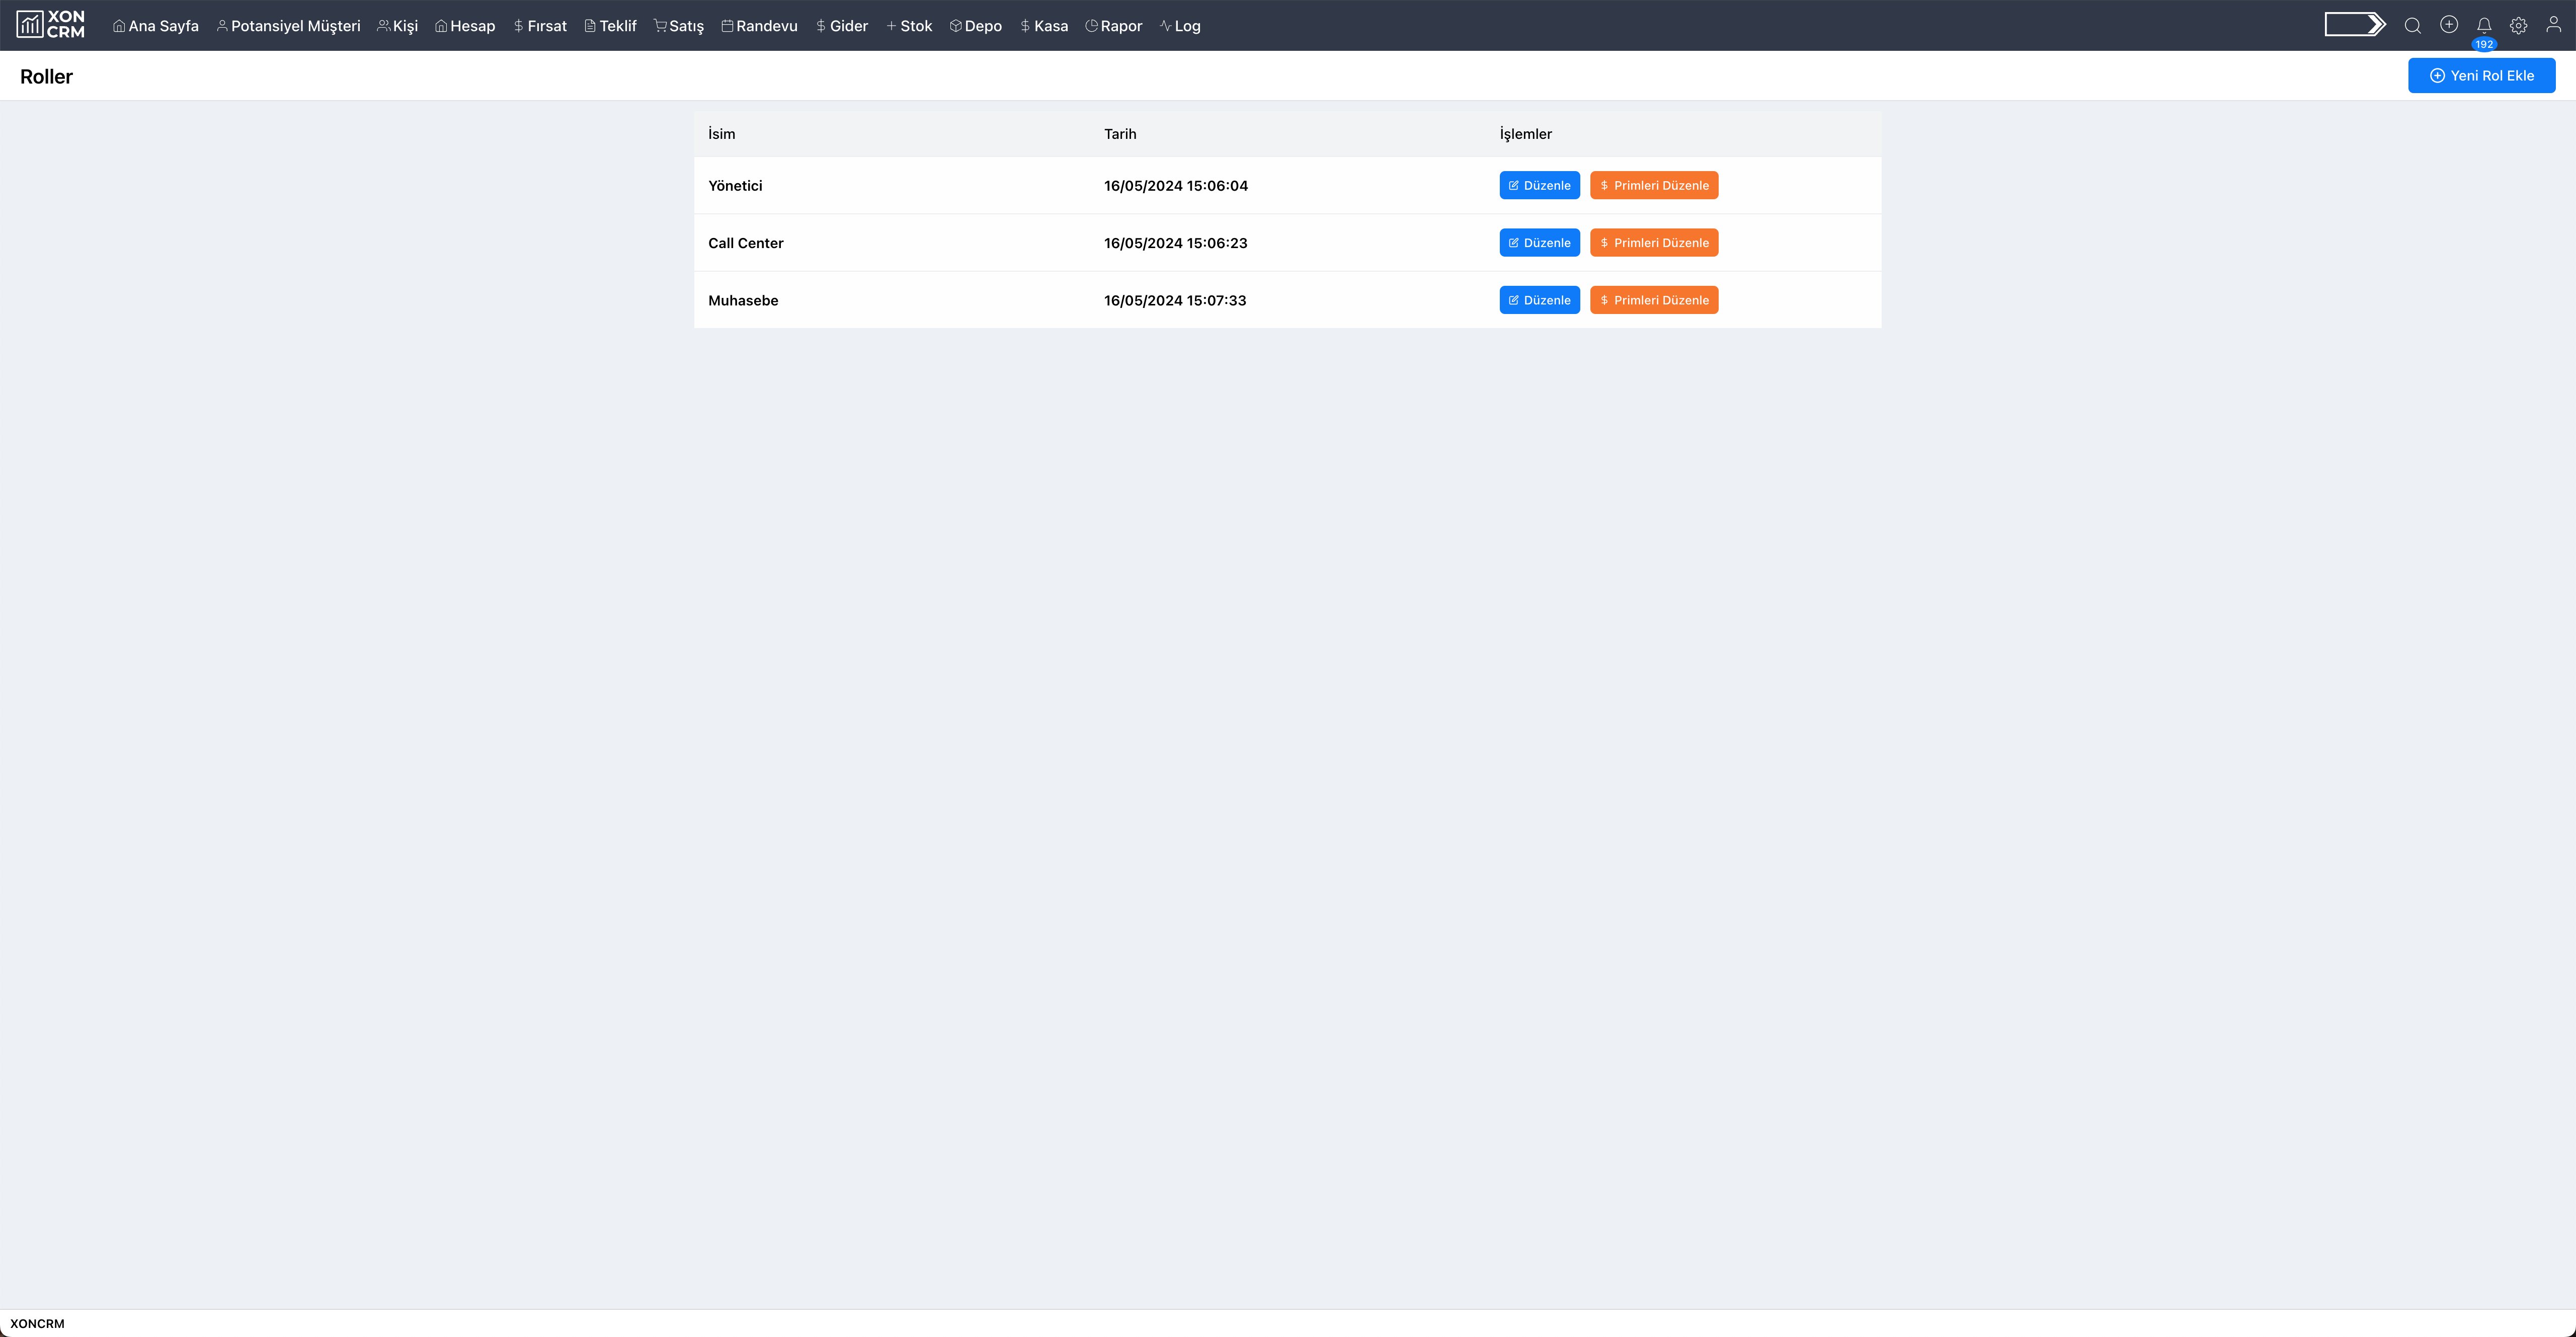Edit the Muhasebe role with Düzenle

click(x=1539, y=300)
